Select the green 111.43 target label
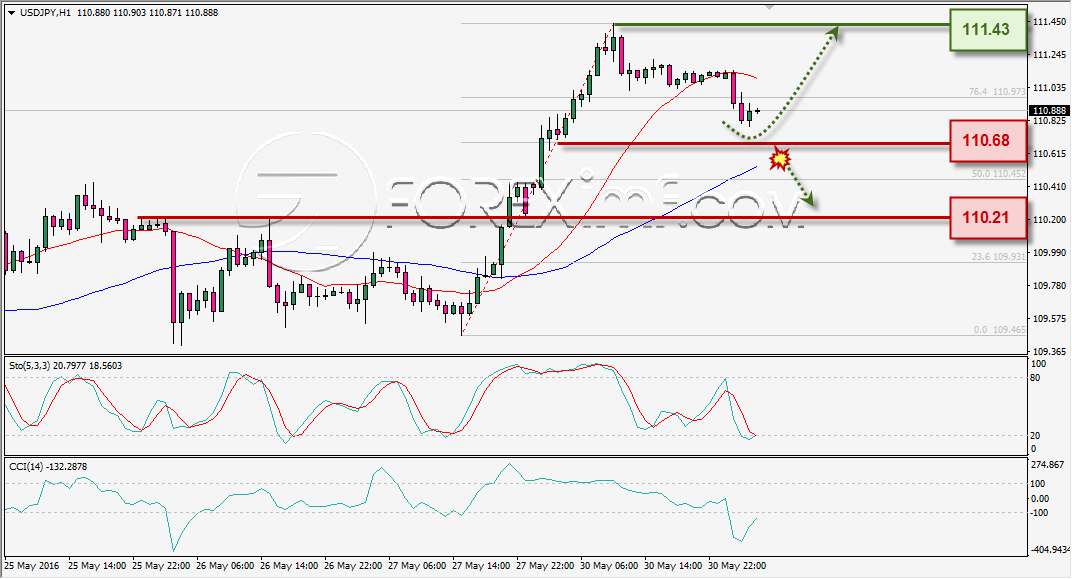This screenshot has height=579, width=1072. [988, 29]
